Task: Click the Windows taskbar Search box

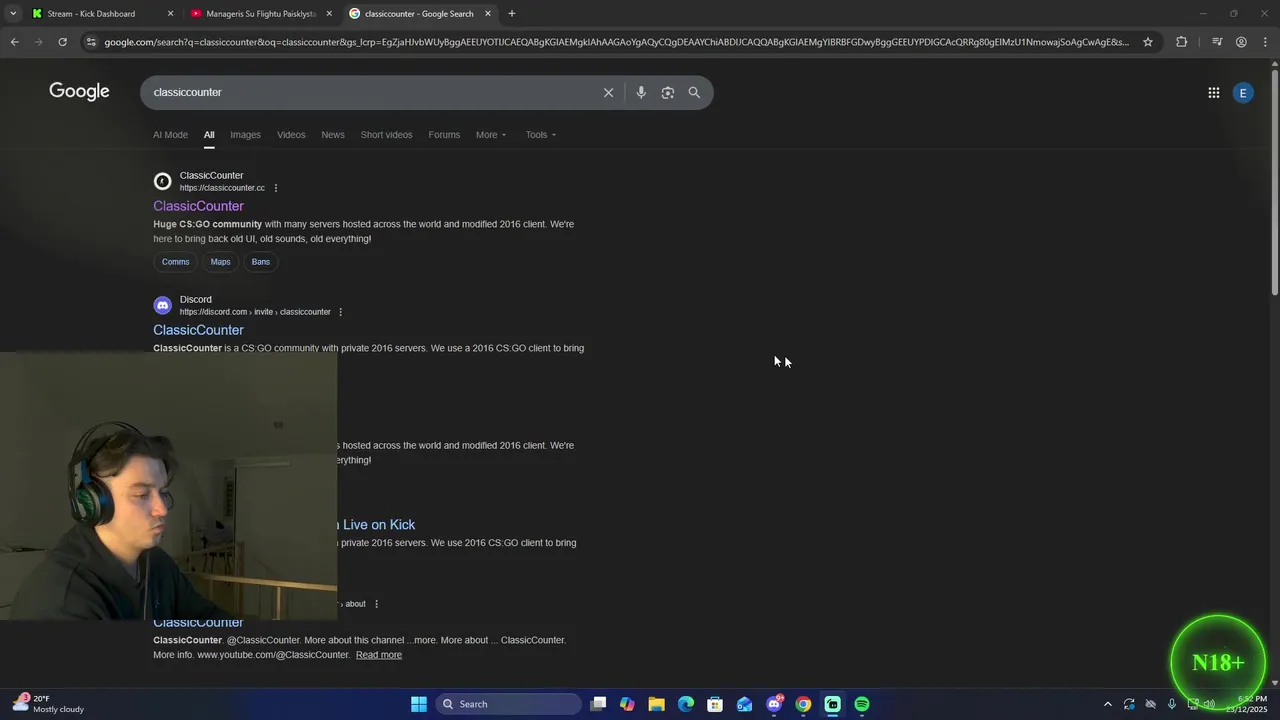Action: tap(509, 704)
